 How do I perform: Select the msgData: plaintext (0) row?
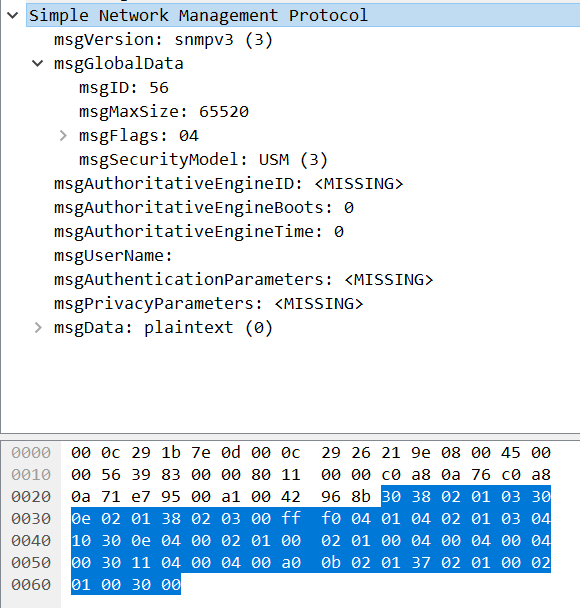click(163, 328)
